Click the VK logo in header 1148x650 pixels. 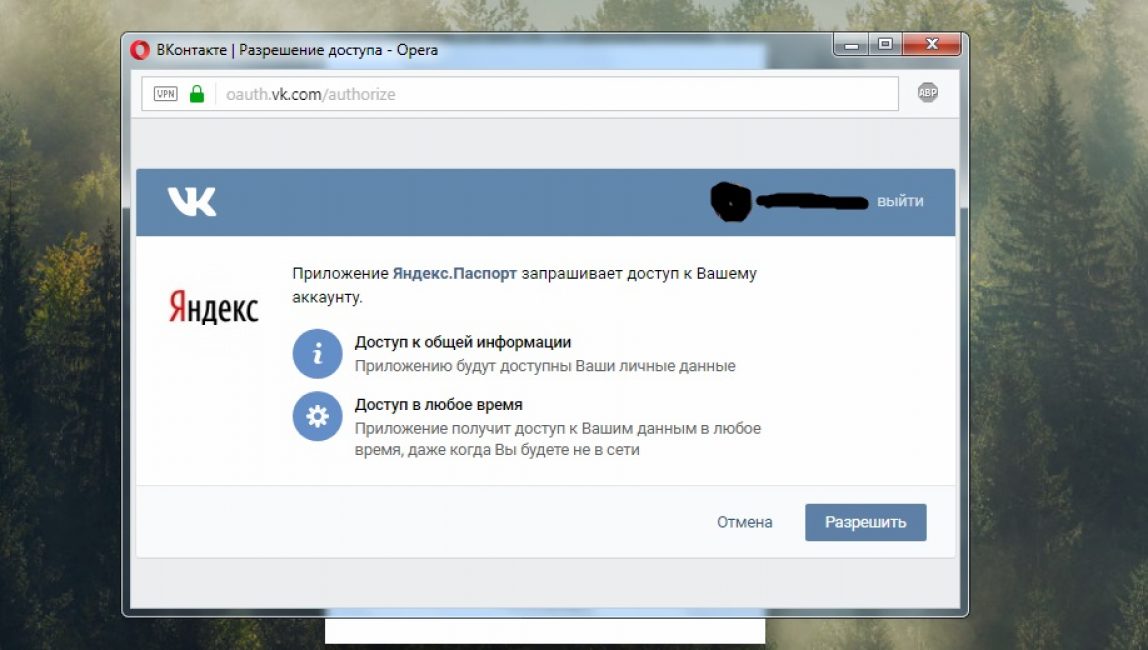[x=192, y=201]
